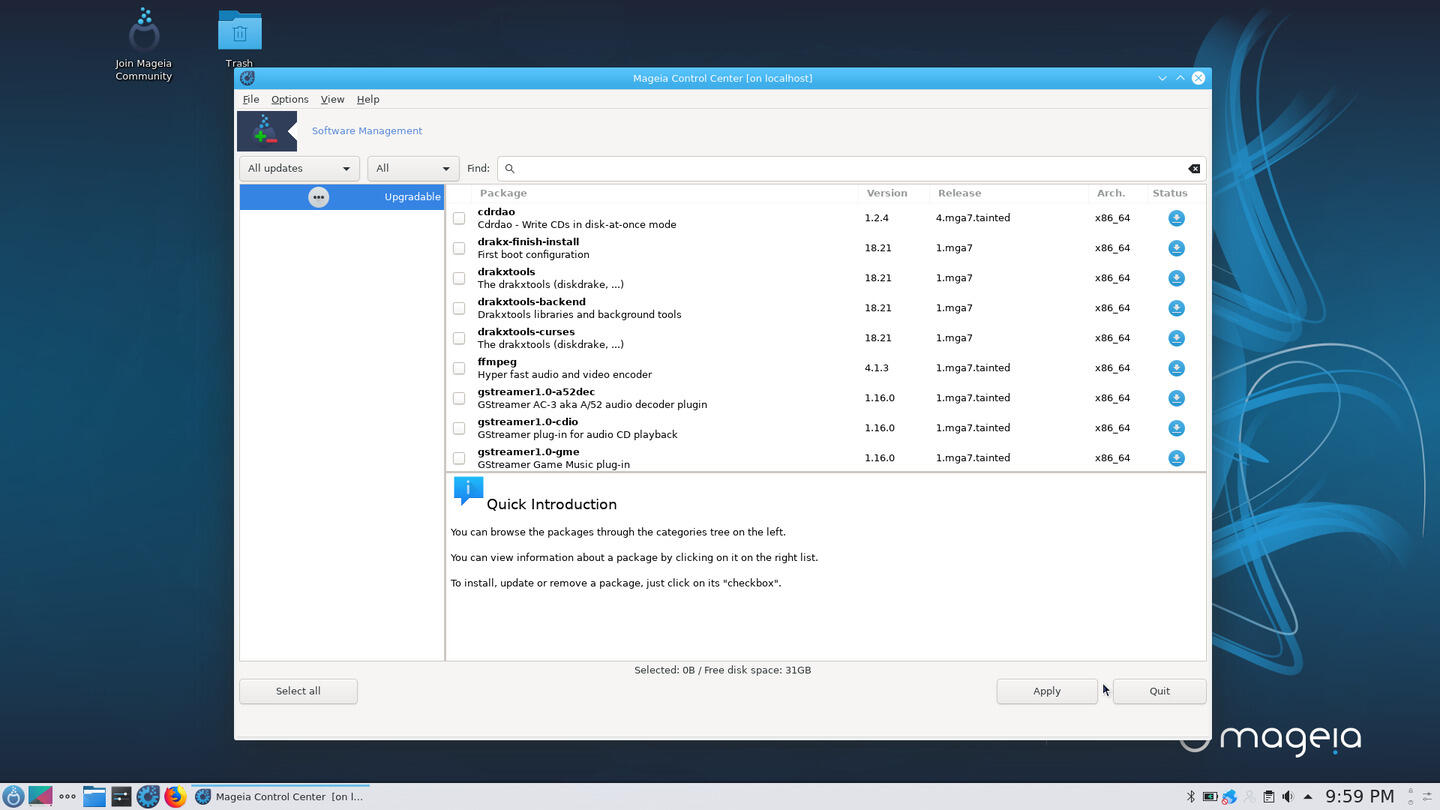The image size is (1440, 810).
Task: Click the download status icon for drakx-finish-install
Action: 1176,248
